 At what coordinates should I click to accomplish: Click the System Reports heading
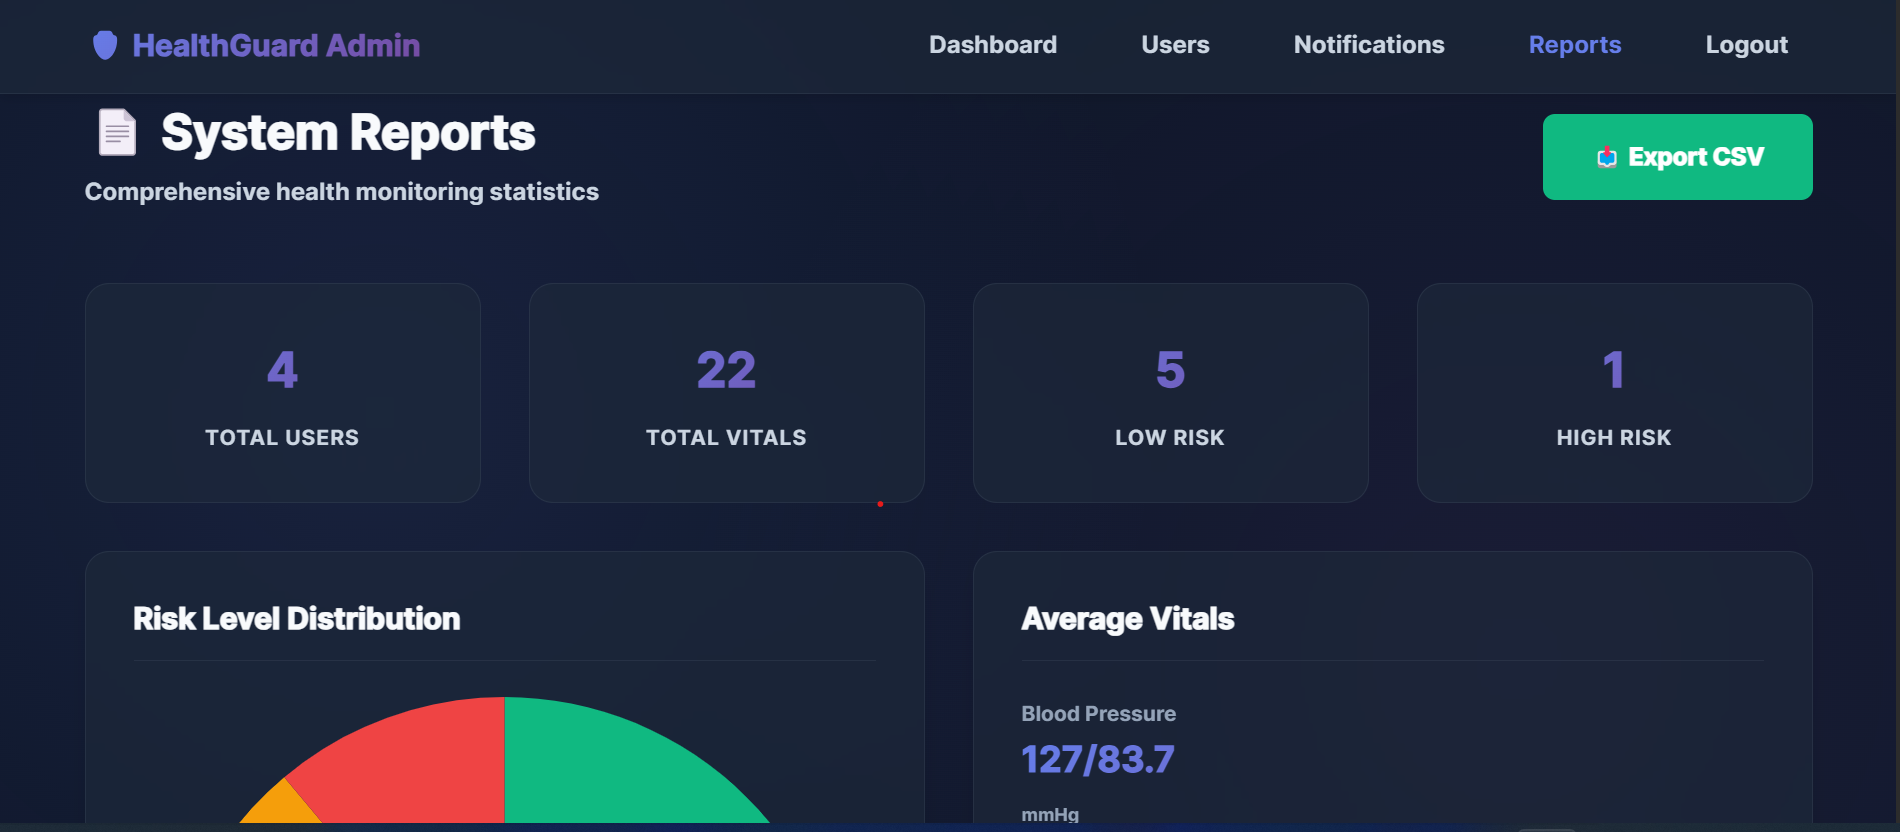pyautogui.click(x=348, y=133)
